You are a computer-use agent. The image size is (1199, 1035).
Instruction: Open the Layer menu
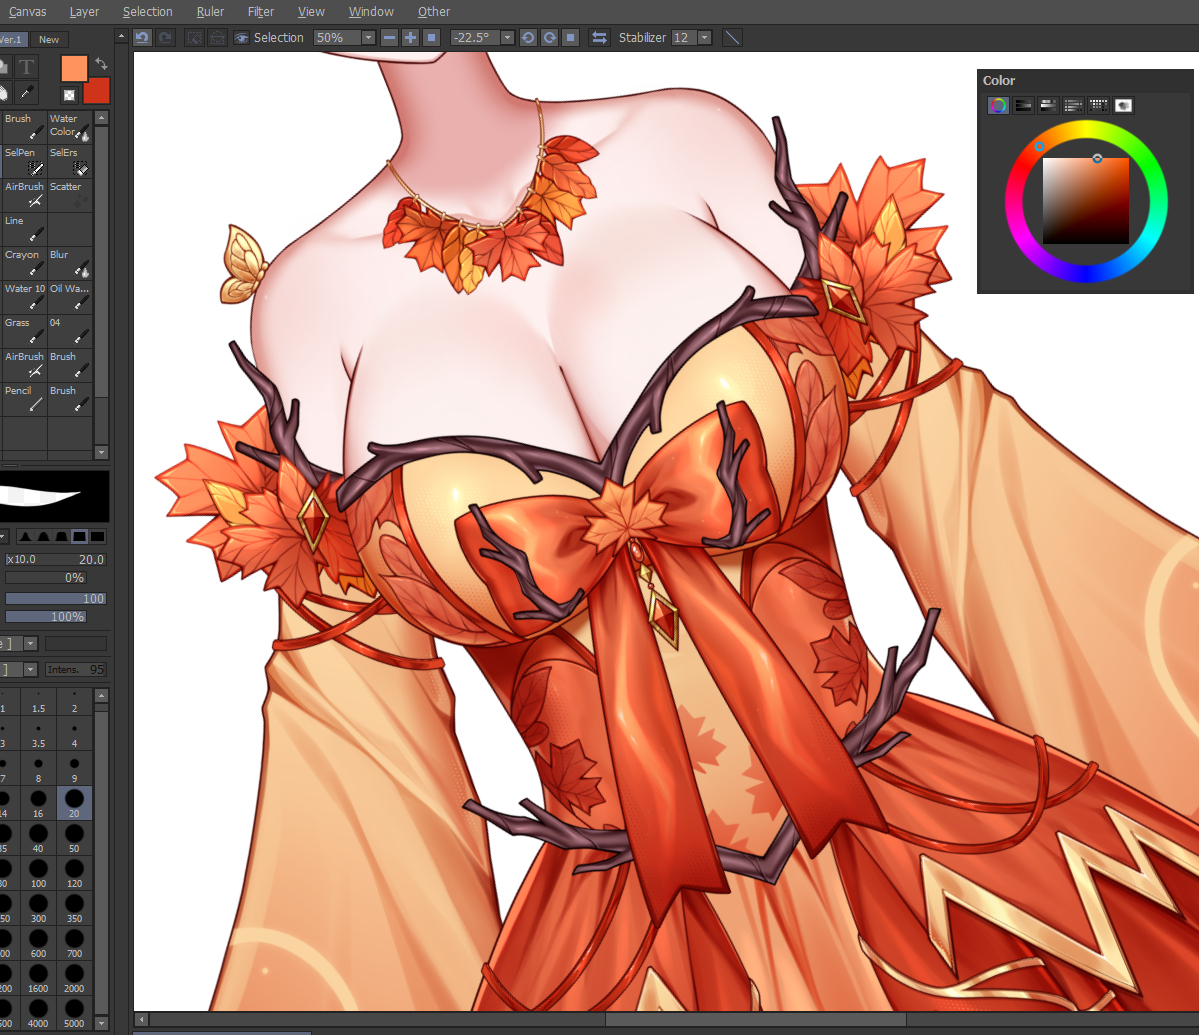[x=84, y=11]
